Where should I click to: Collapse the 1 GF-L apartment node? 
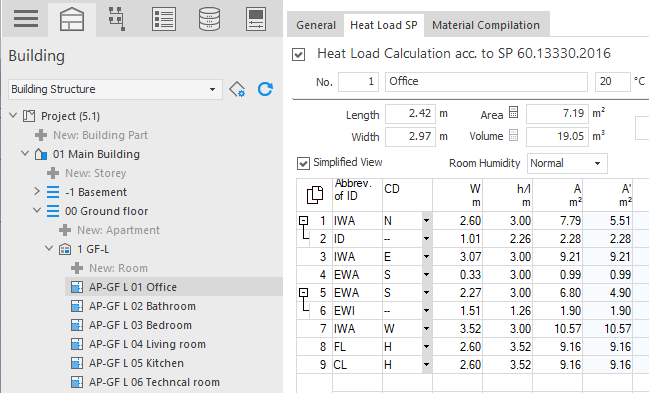49,248
